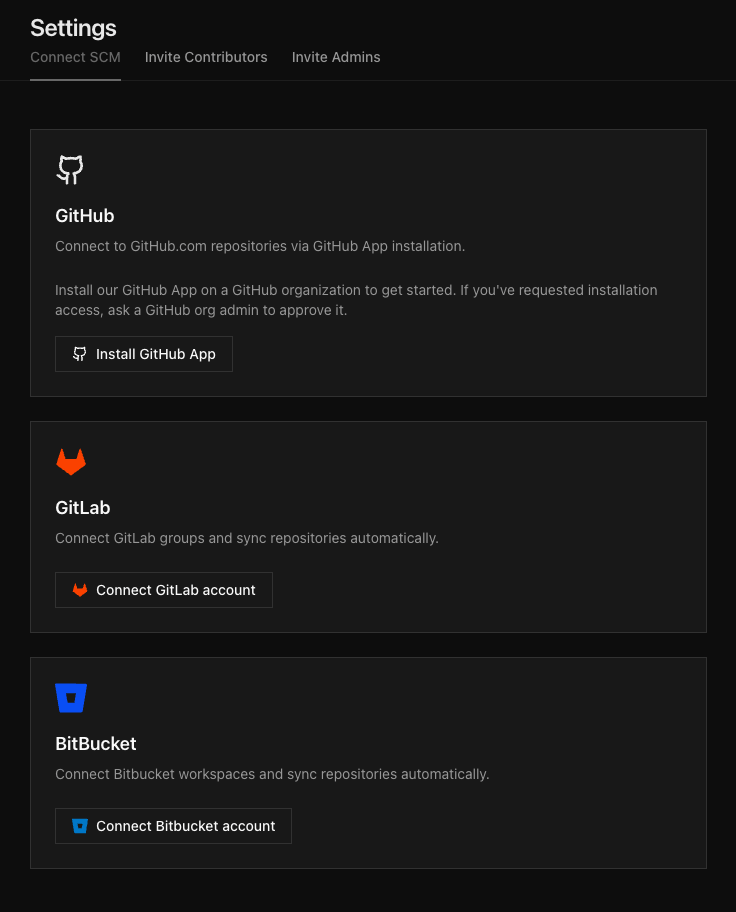The image size is (736, 912).
Task: Select the GitHub card heading
Action: [x=85, y=216]
